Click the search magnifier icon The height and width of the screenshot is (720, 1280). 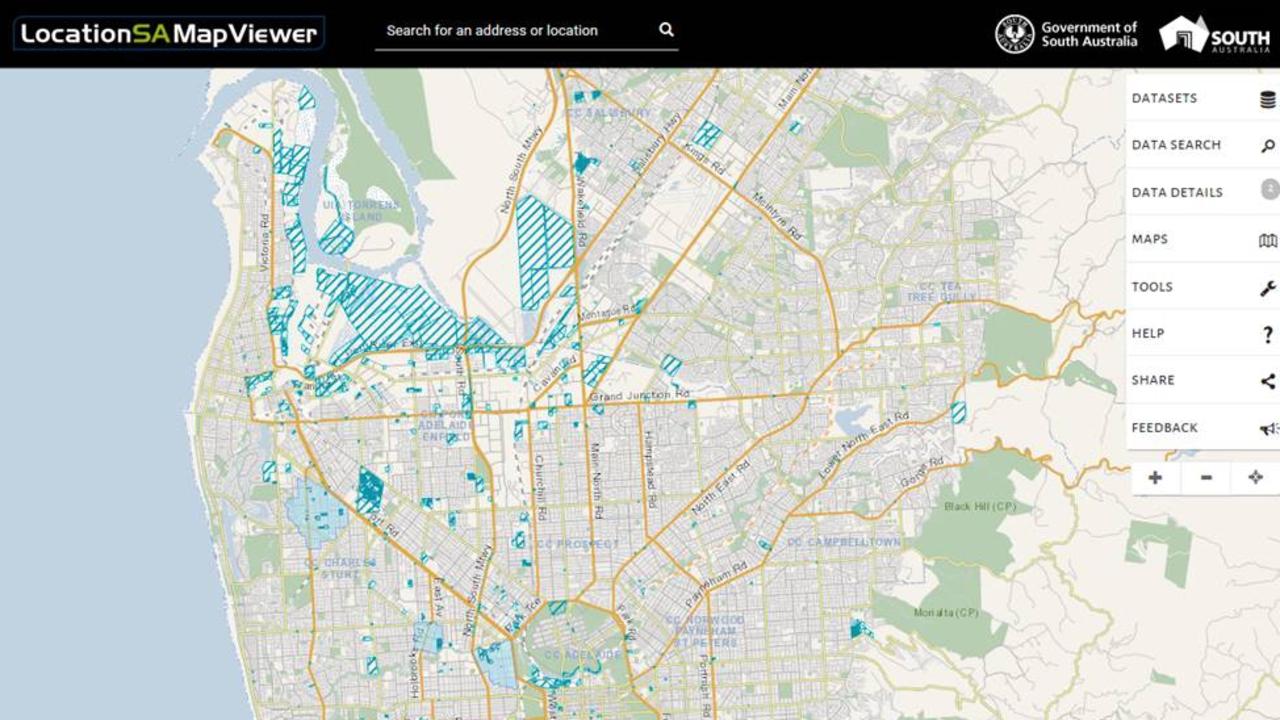[667, 30]
